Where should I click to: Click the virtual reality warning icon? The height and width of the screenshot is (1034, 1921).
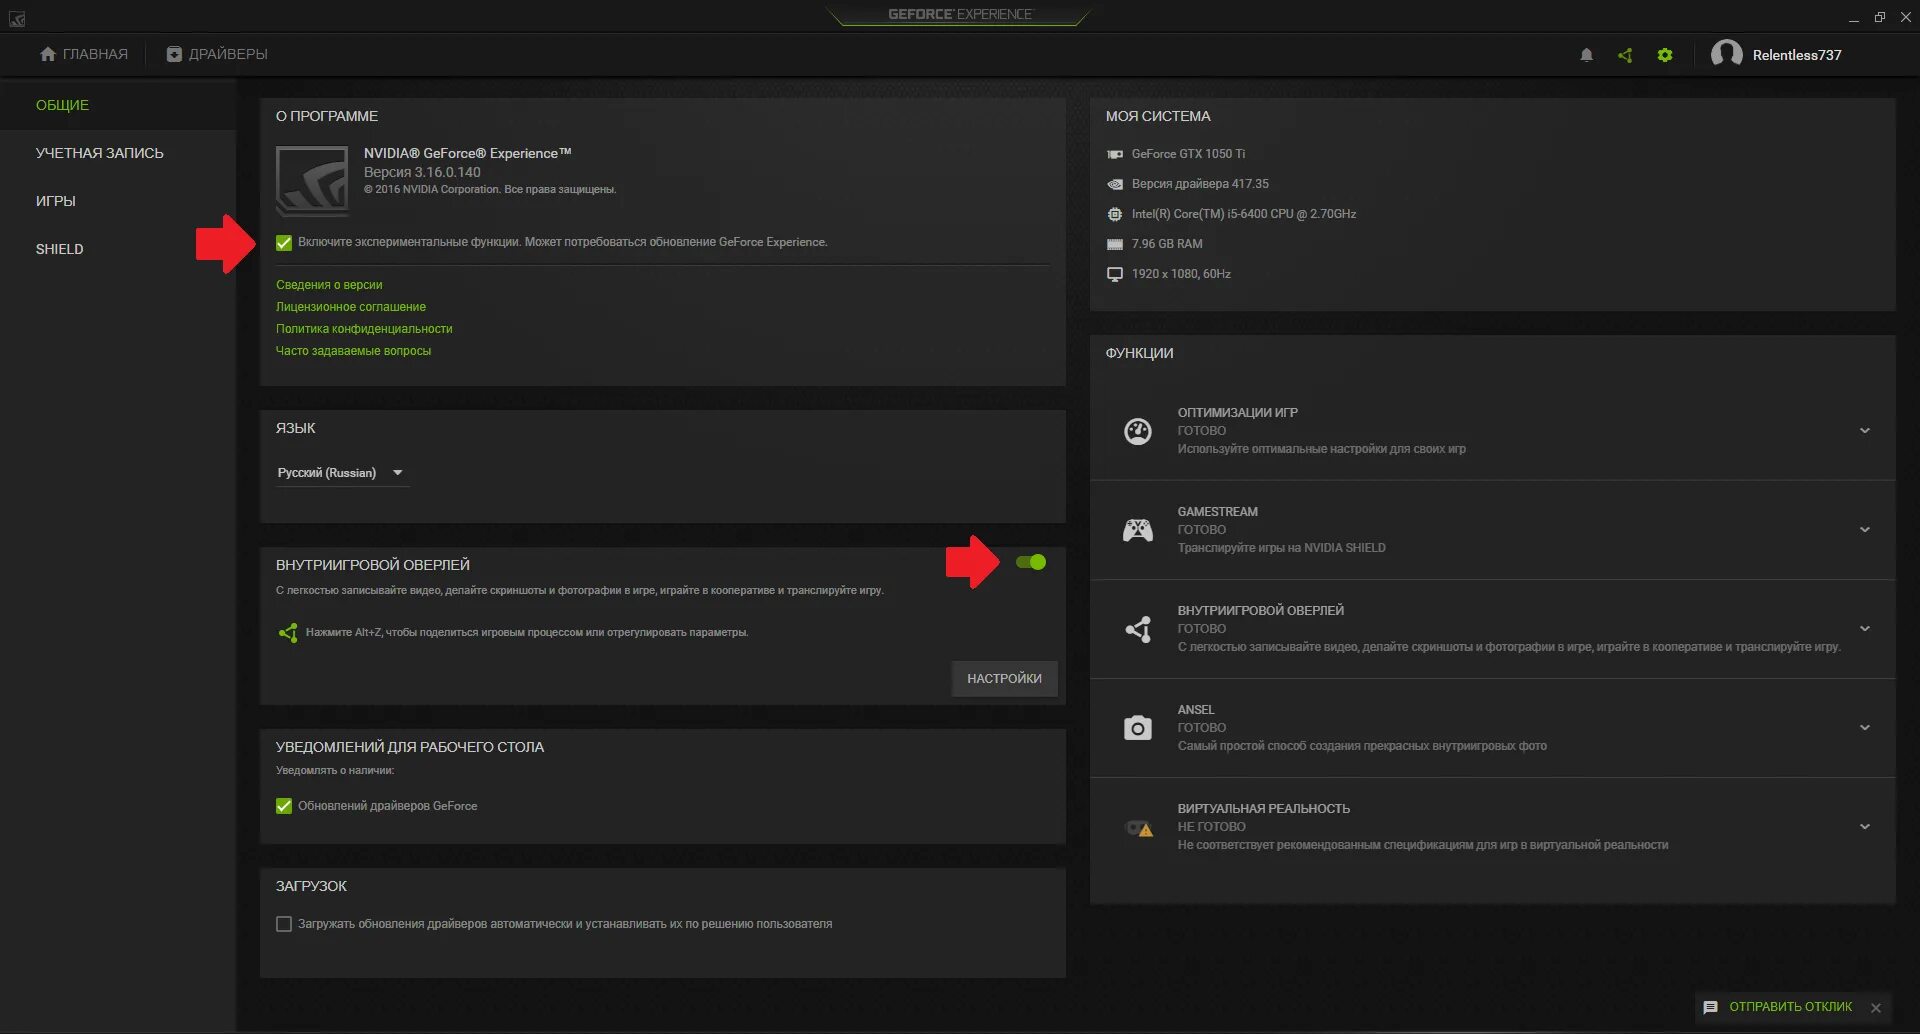pyautogui.click(x=1139, y=828)
